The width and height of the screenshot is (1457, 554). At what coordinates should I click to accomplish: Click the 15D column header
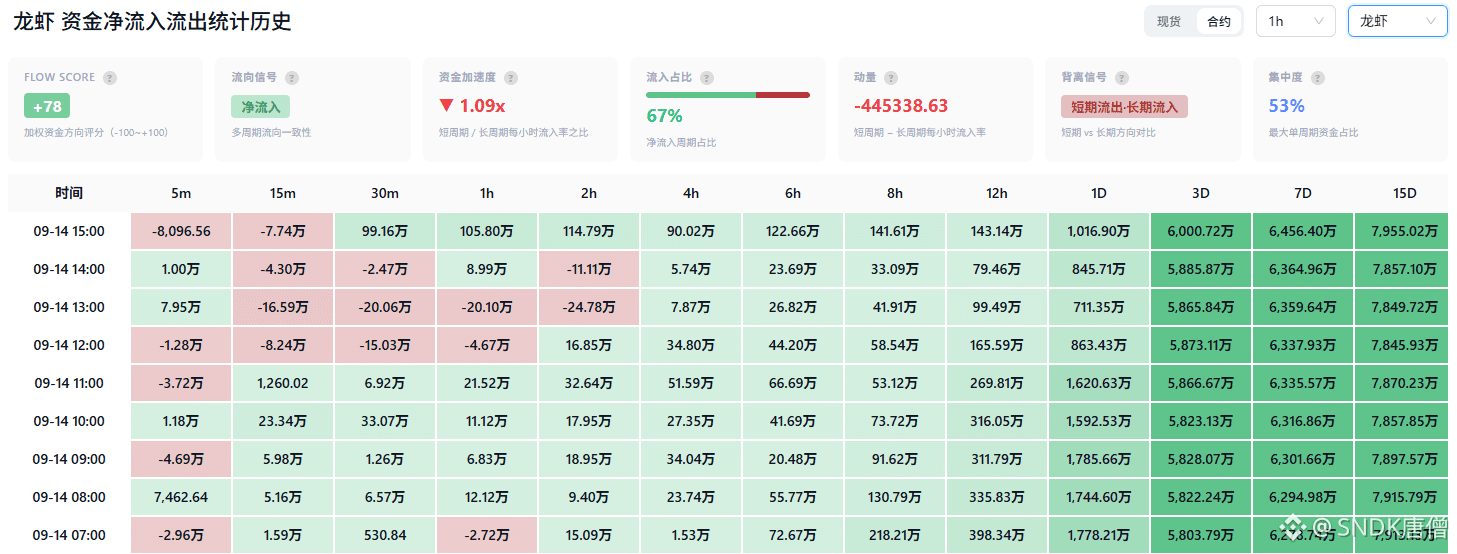[1403, 193]
